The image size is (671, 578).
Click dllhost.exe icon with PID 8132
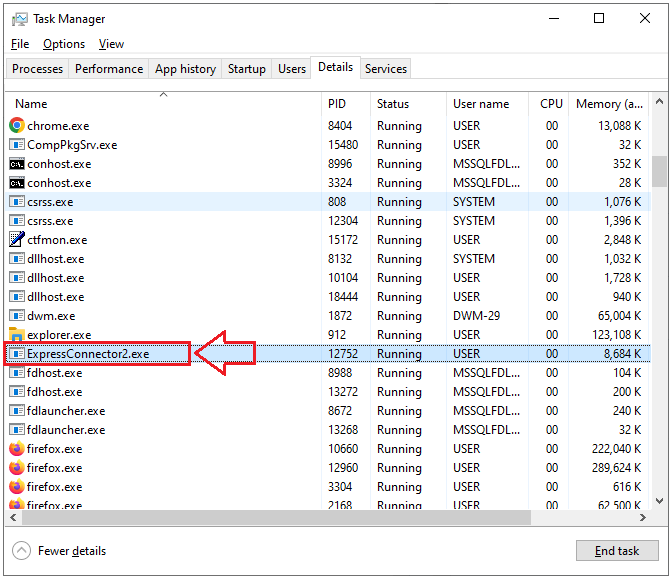(17, 259)
